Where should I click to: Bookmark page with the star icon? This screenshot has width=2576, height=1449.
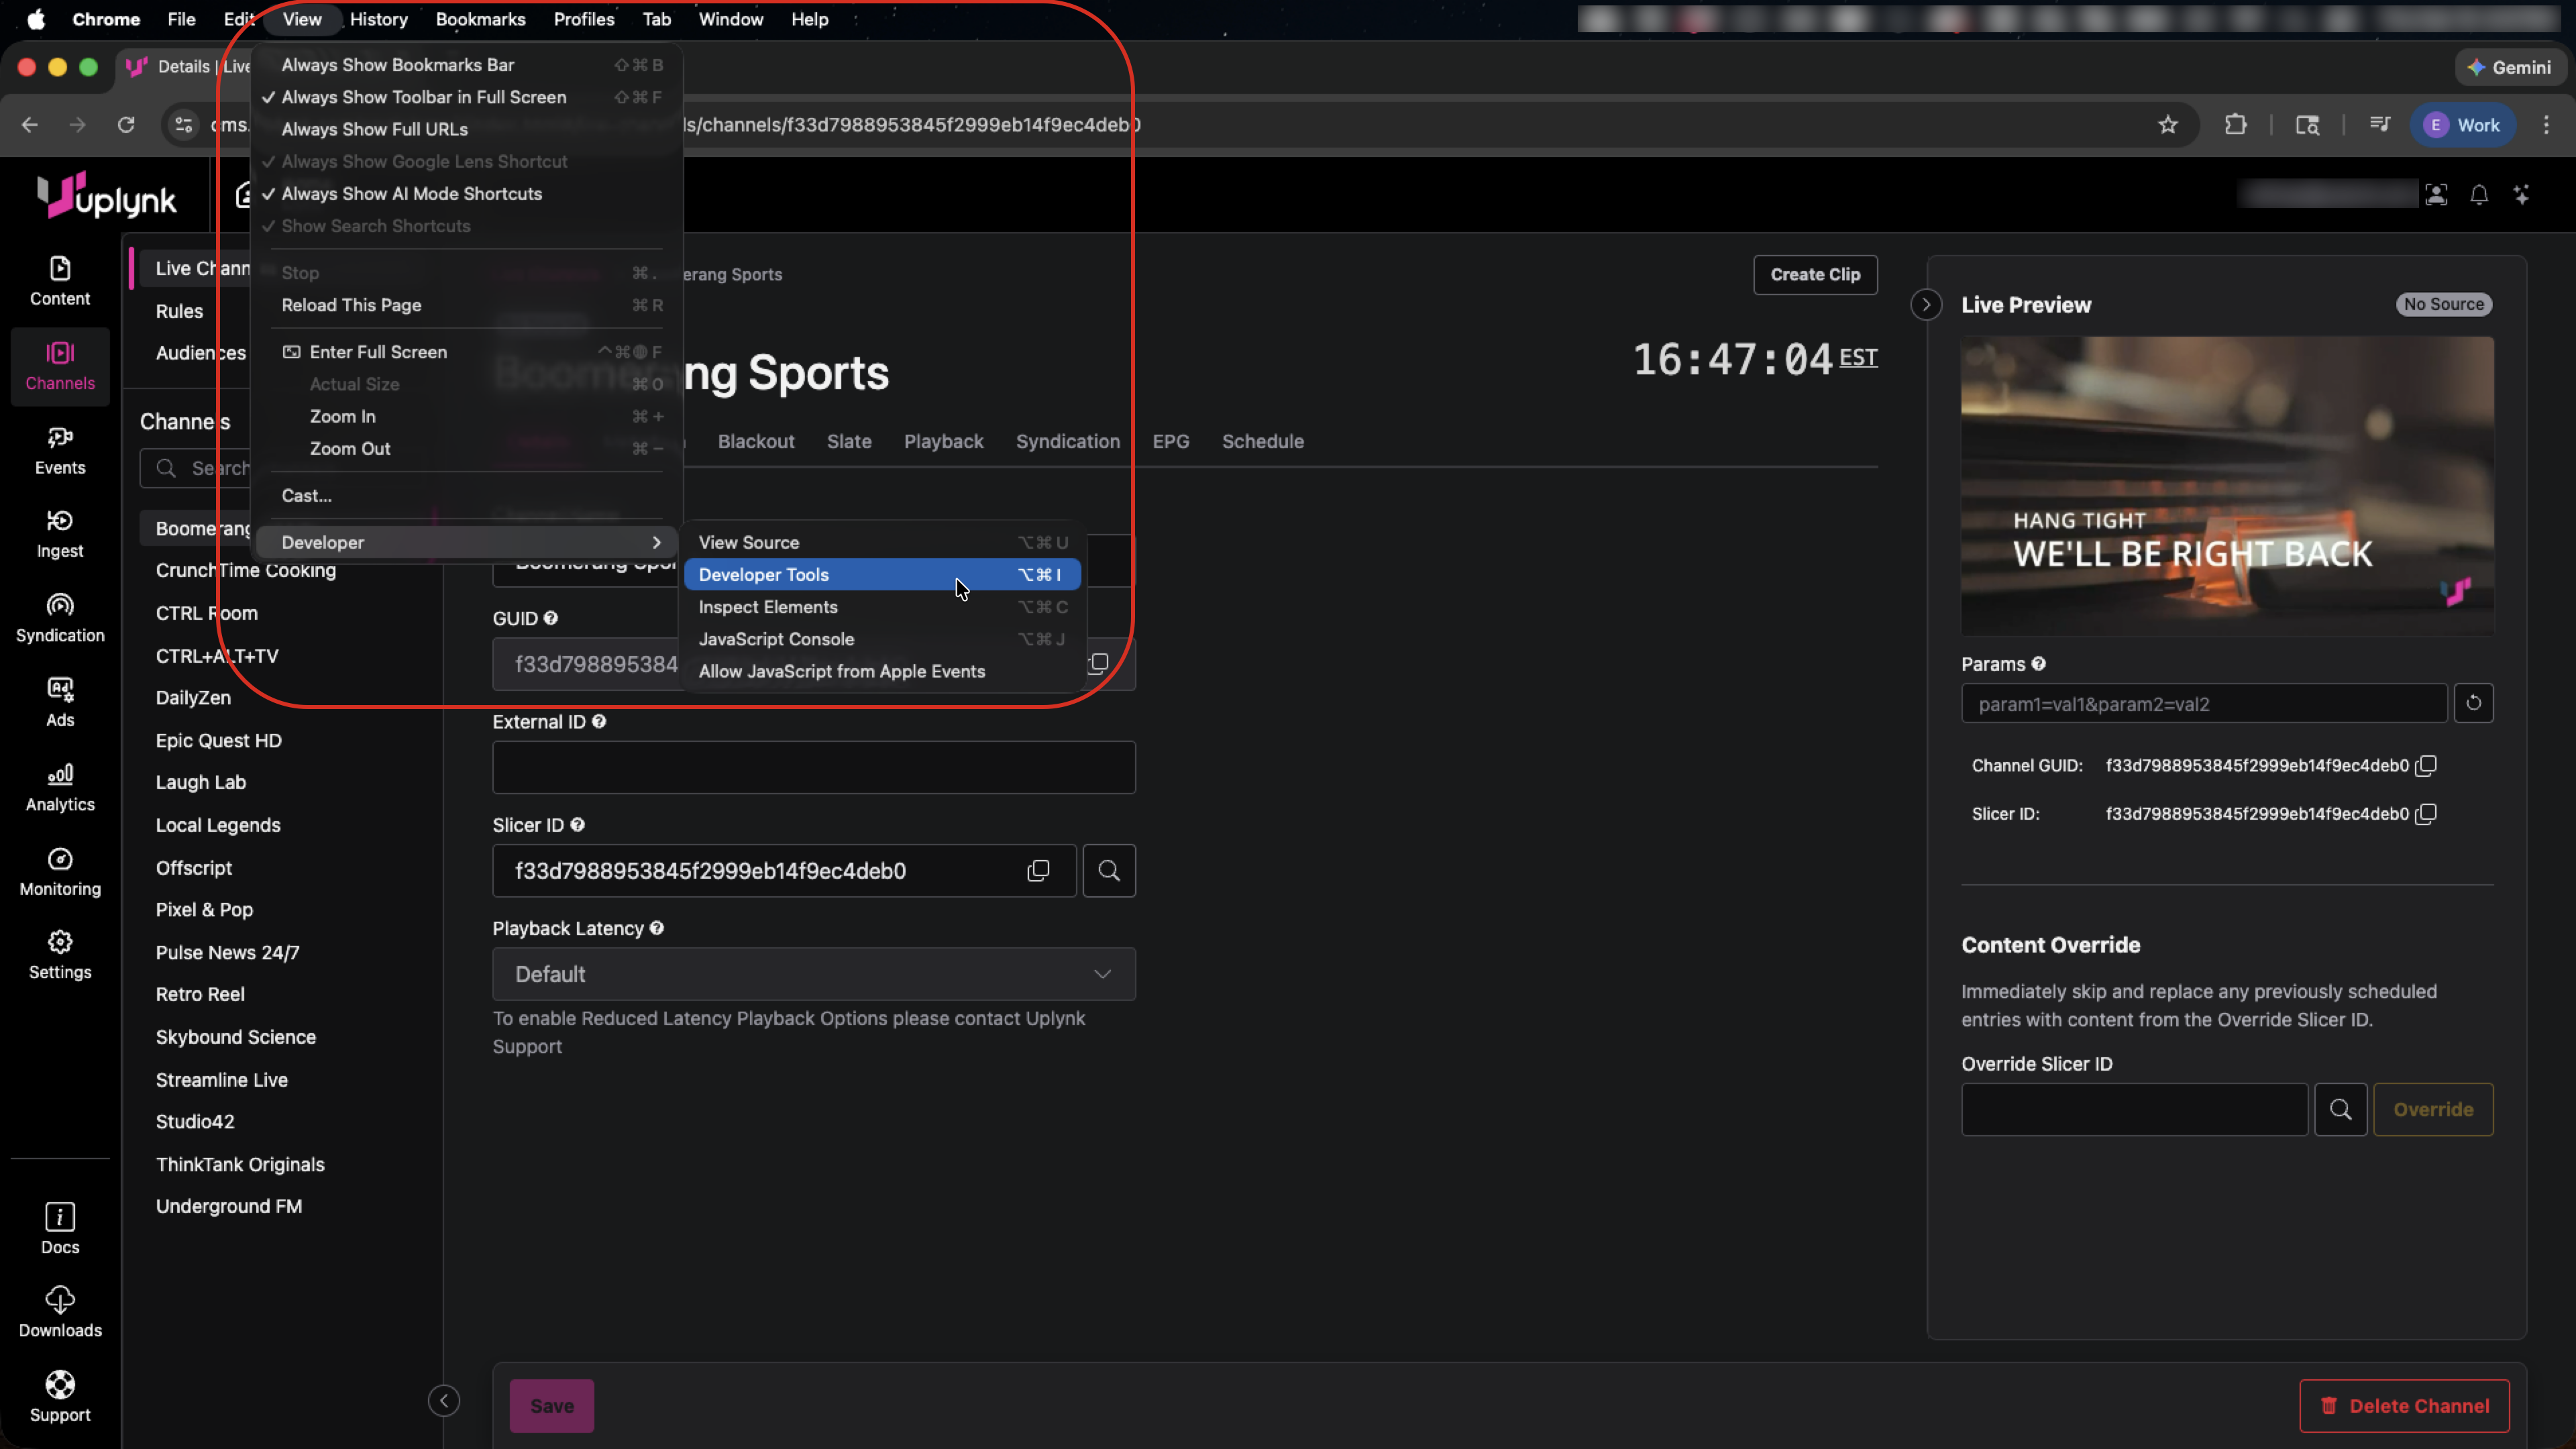pyautogui.click(x=2167, y=125)
